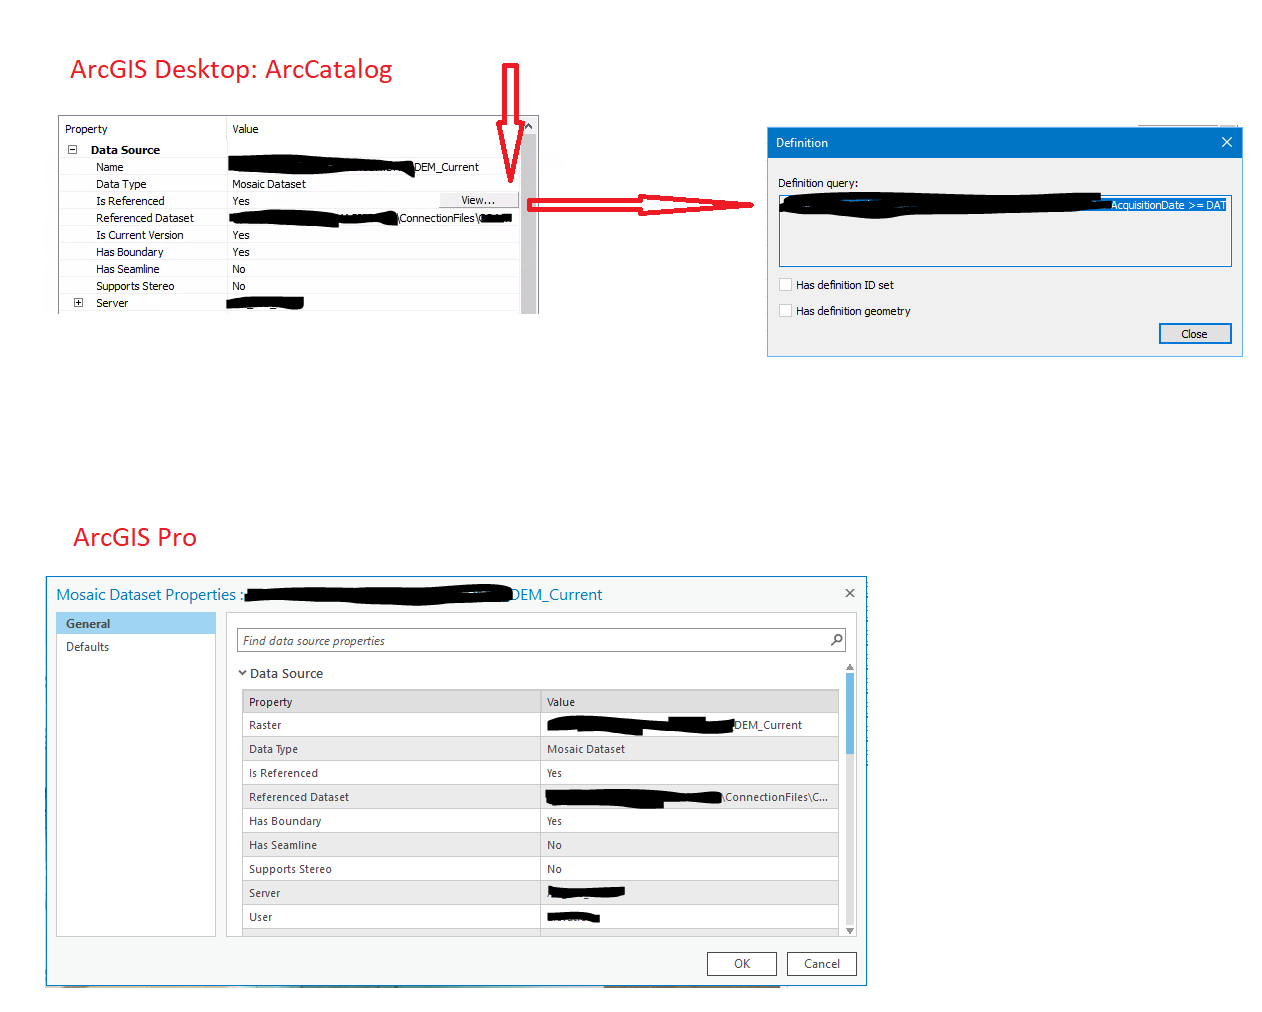Select the Has Seamline row in ArcGIS Pro
The image size is (1262, 1012).
[540, 845]
